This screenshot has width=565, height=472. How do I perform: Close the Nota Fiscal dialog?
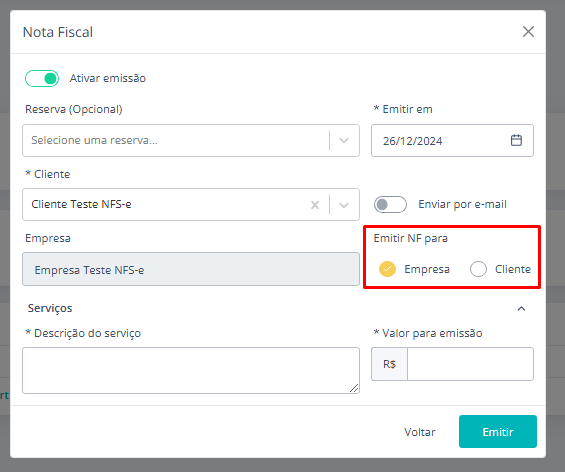528,32
